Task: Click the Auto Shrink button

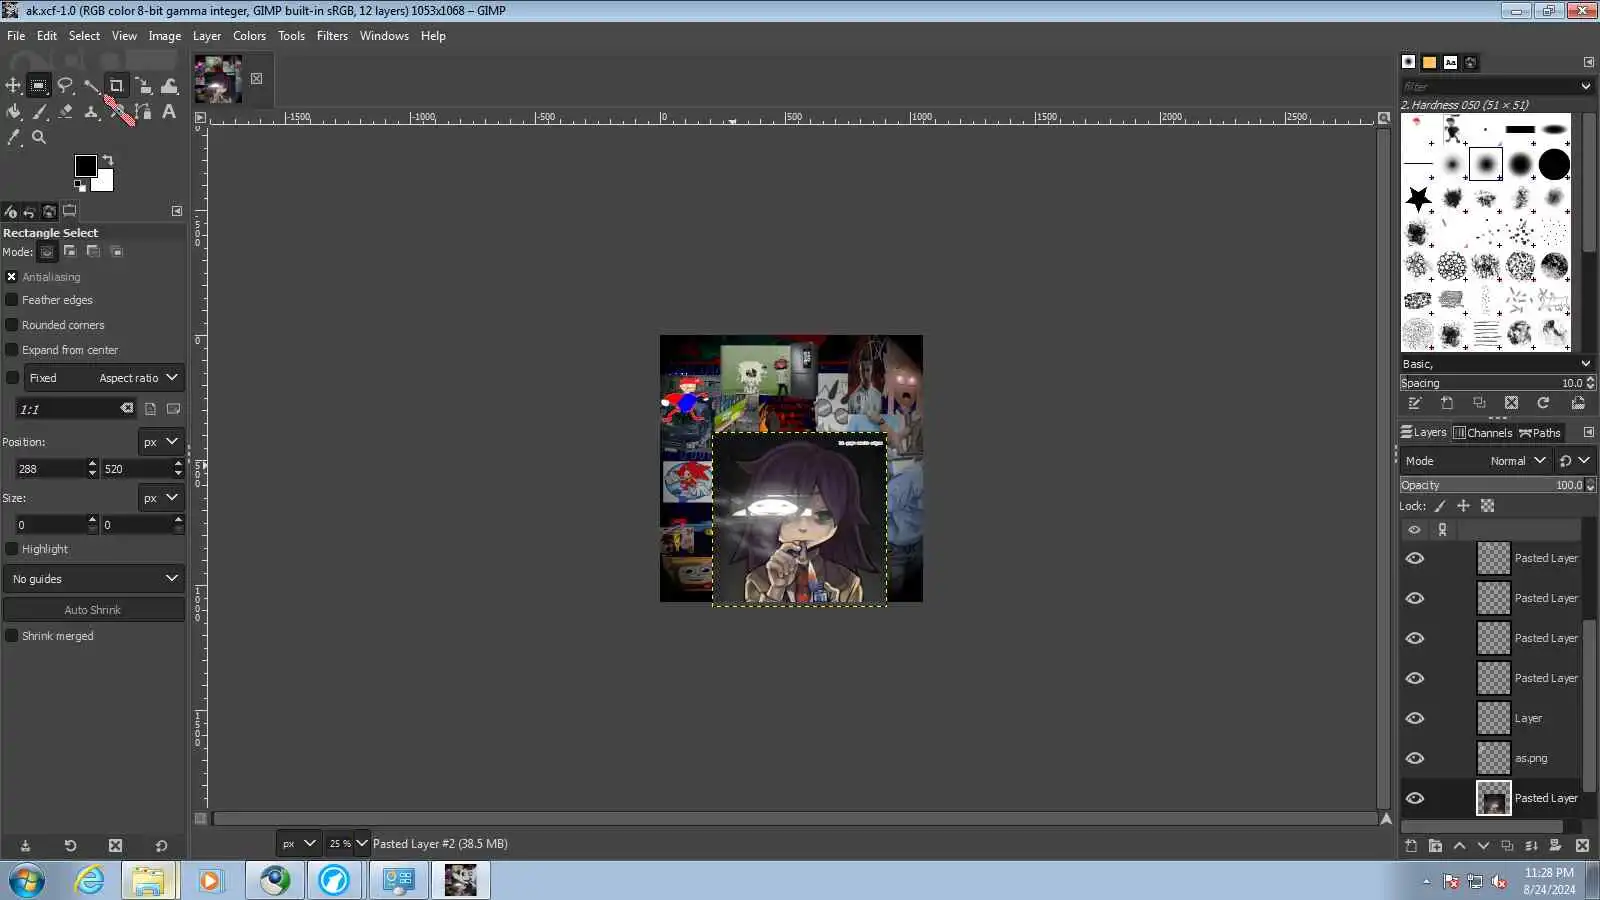Action: [93, 610]
